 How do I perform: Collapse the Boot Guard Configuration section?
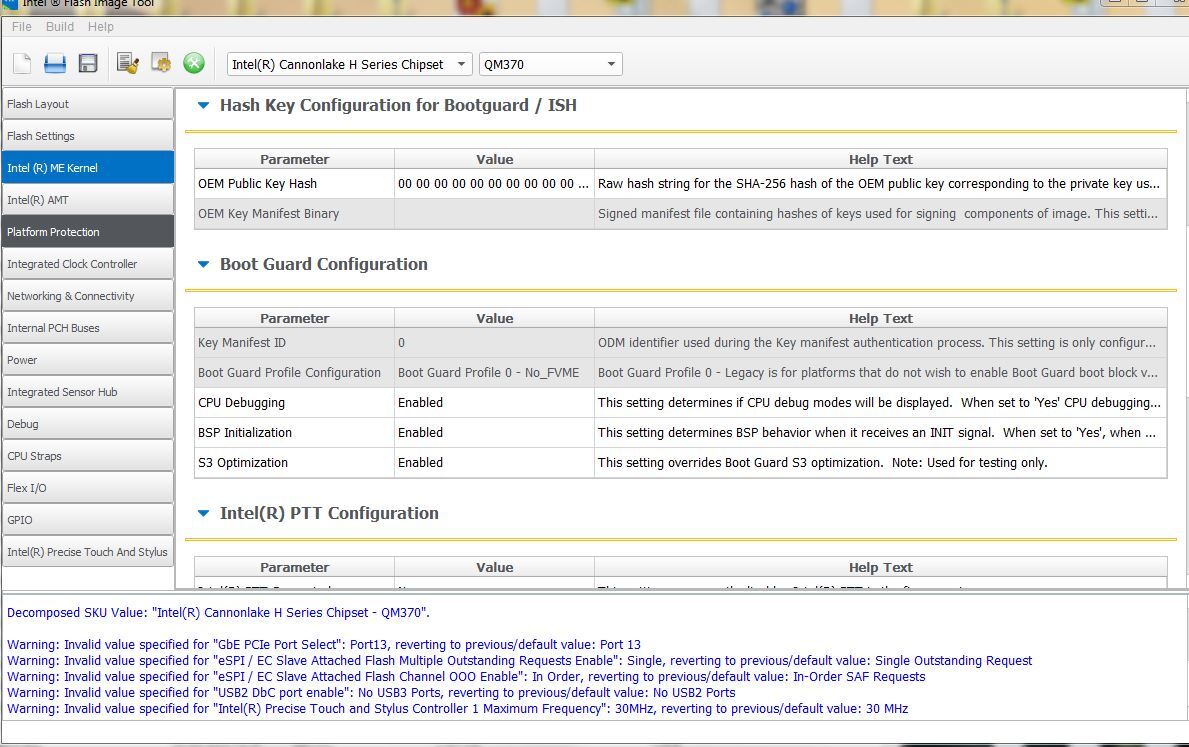pos(203,265)
